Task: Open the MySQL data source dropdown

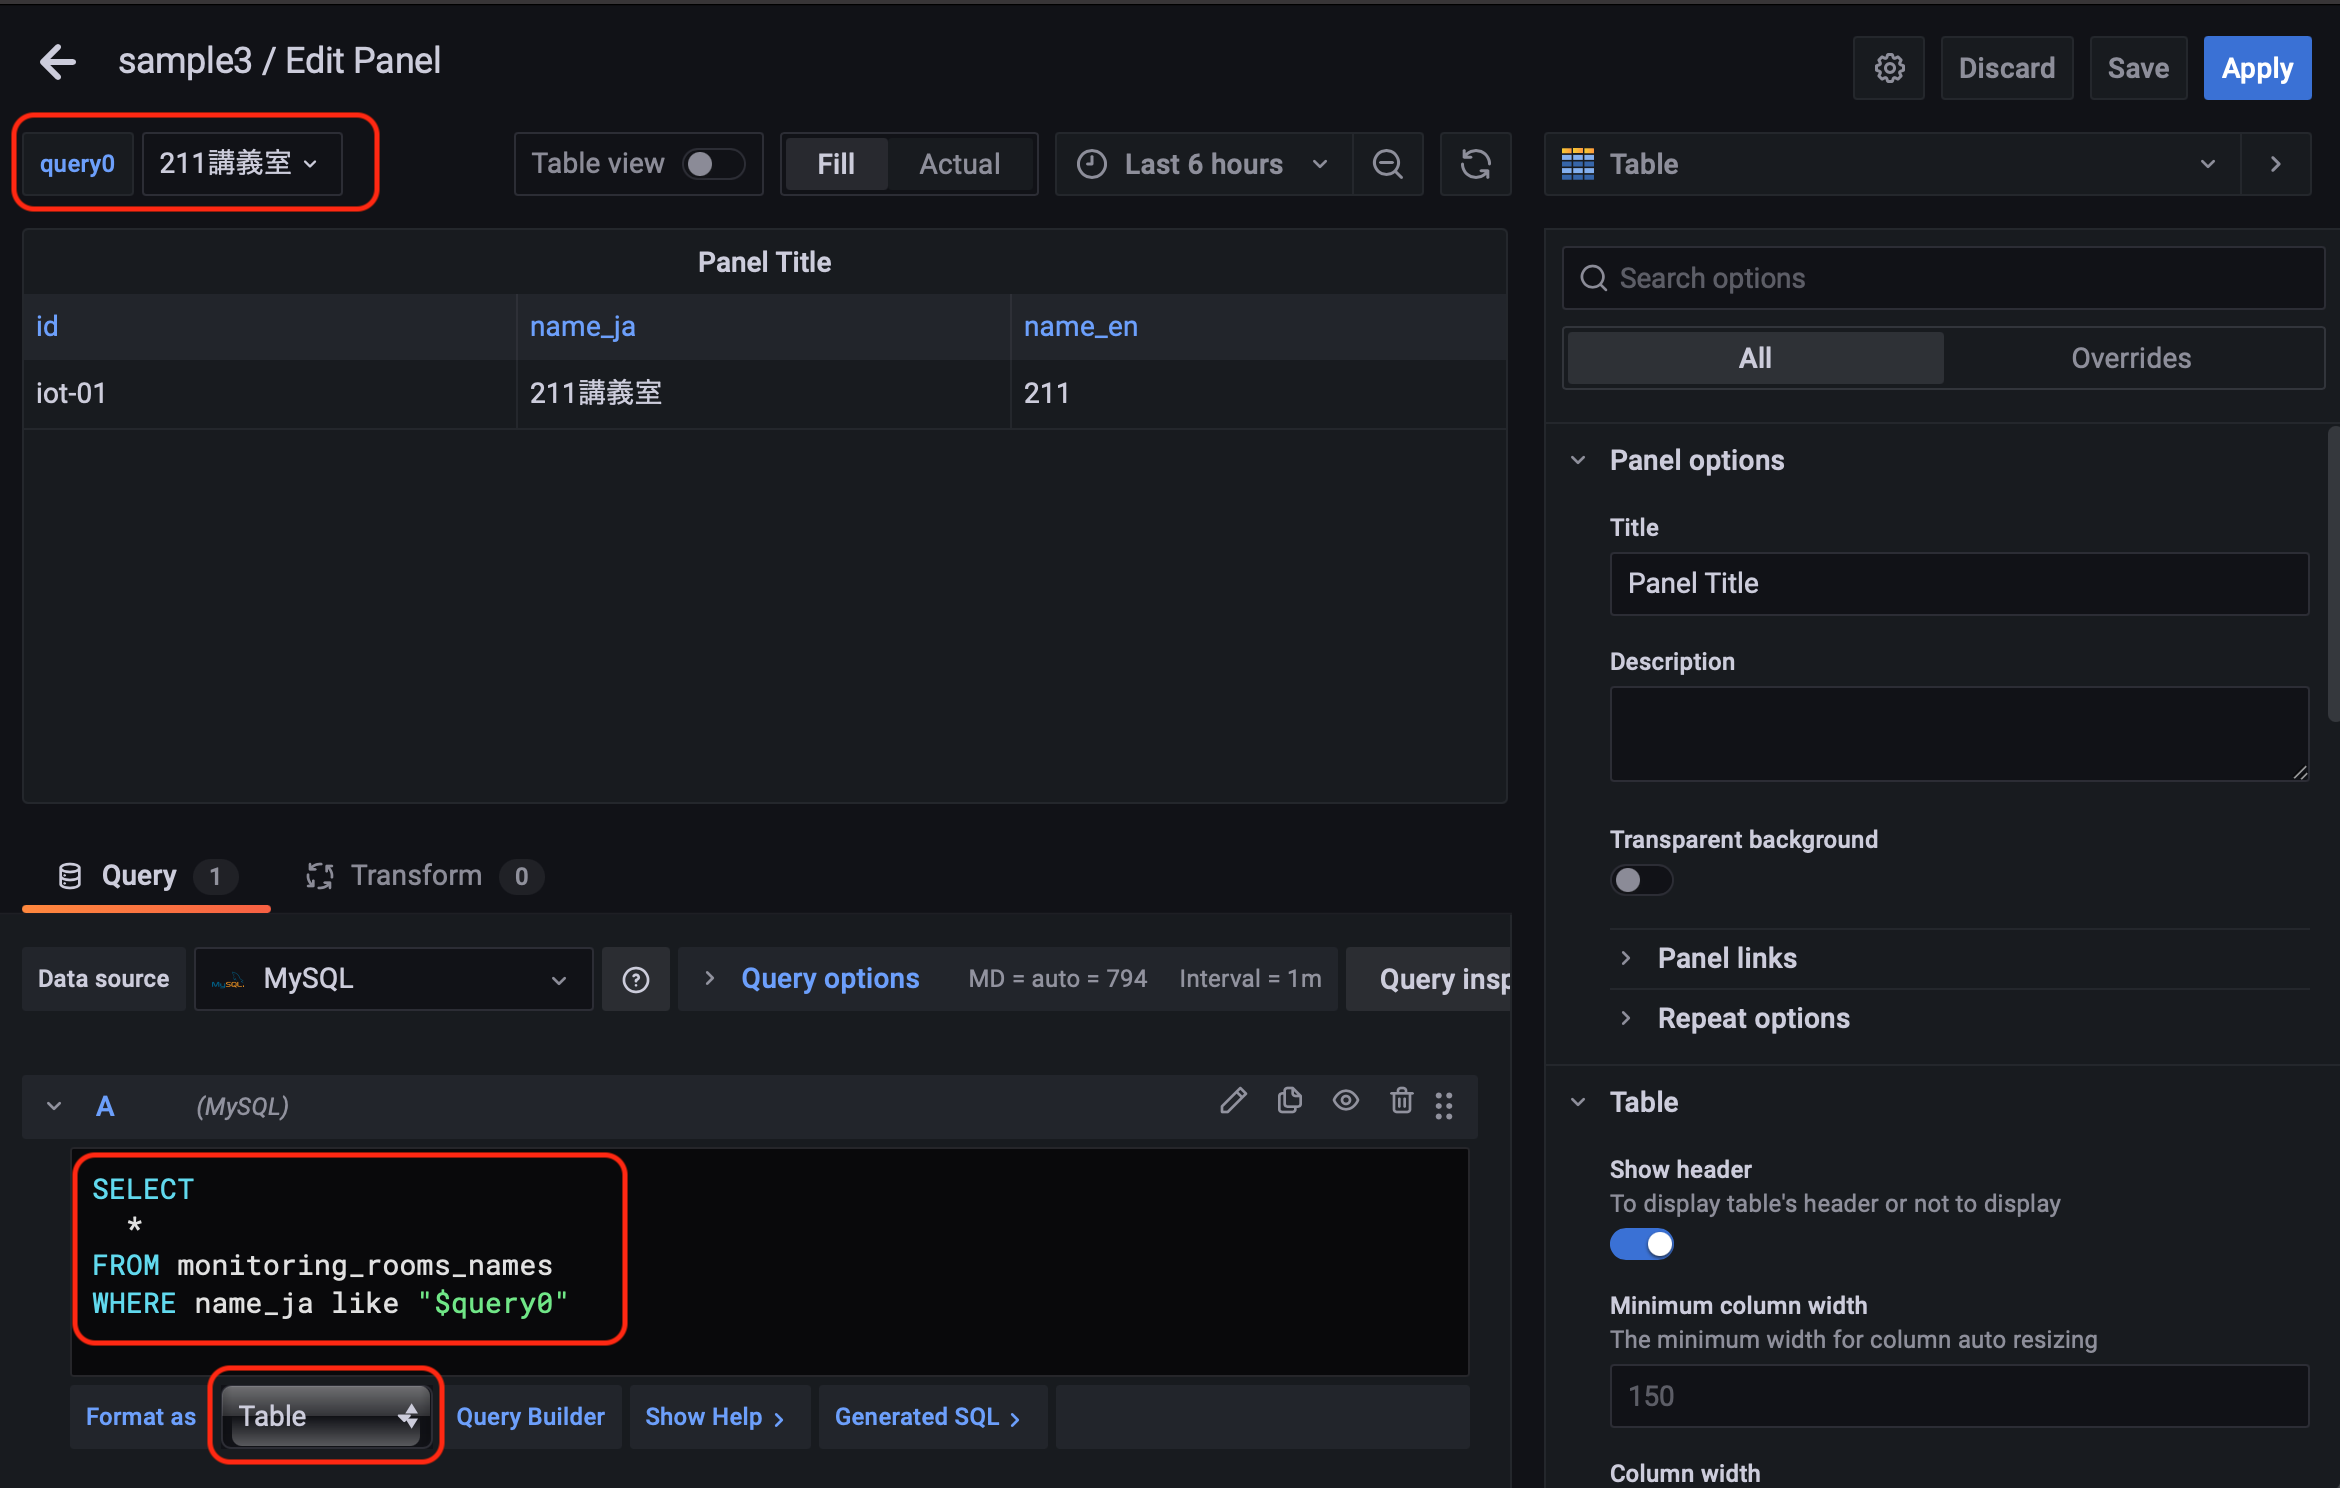Action: [x=393, y=979]
